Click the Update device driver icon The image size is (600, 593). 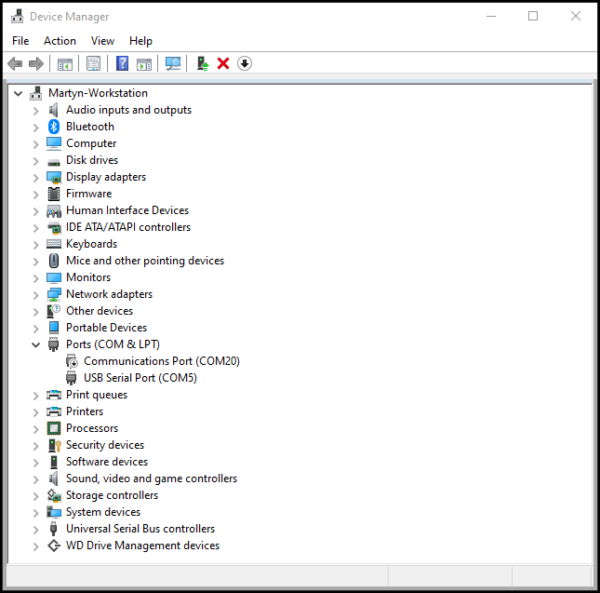pos(203,64)
